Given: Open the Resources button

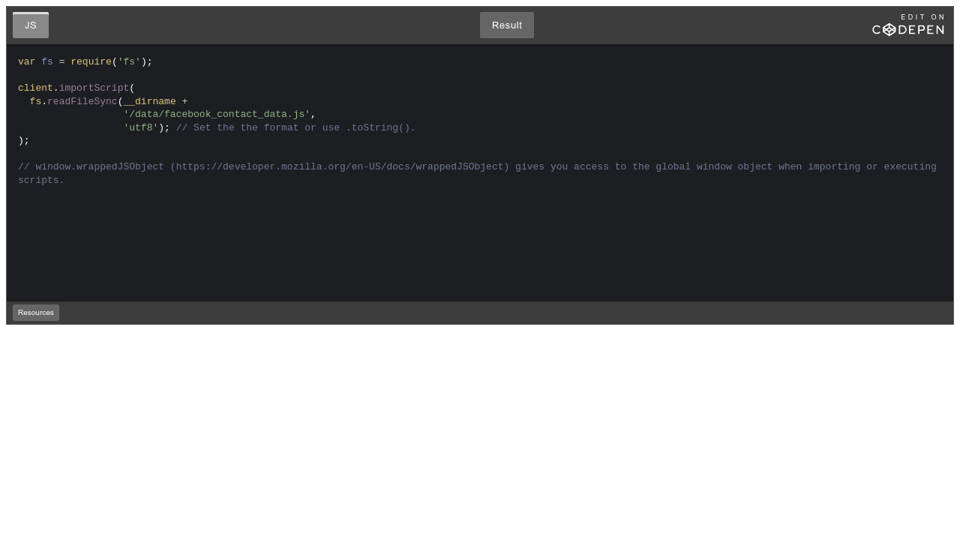Looking at the screenshot, I should pos(36,313).
